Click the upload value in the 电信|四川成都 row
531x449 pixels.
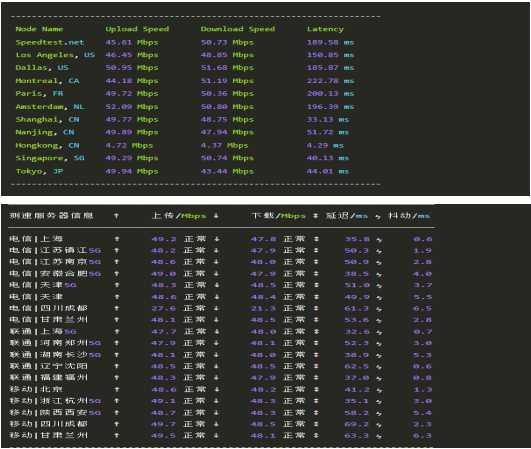tap(164, 308)
